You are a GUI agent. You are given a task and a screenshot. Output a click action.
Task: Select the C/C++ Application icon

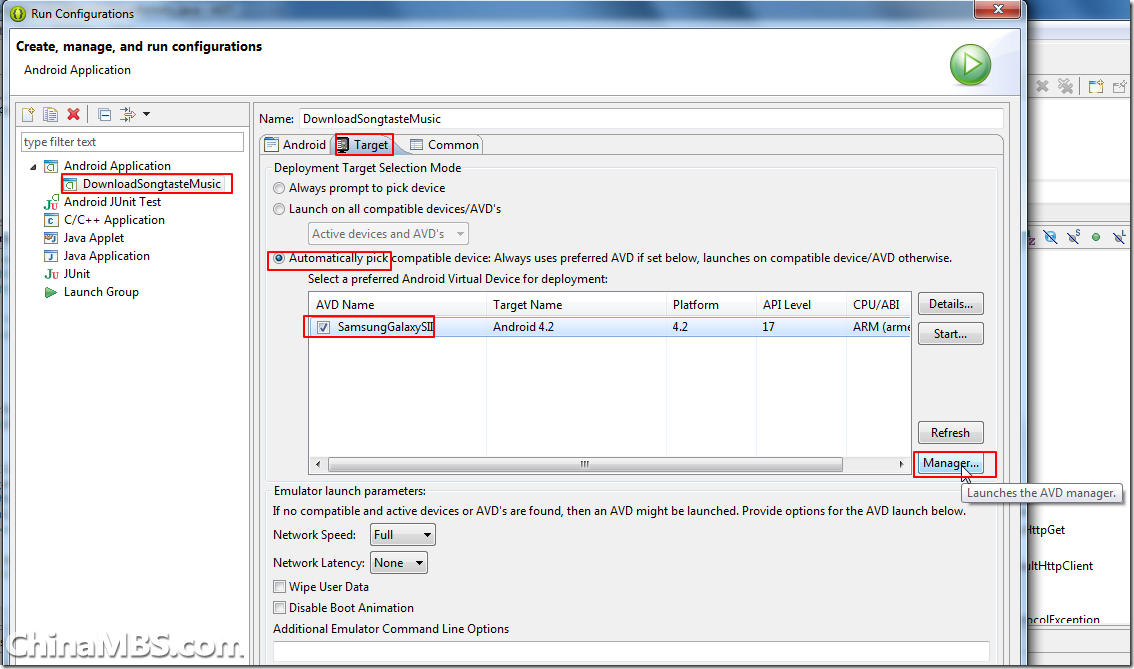click(51, 221)
